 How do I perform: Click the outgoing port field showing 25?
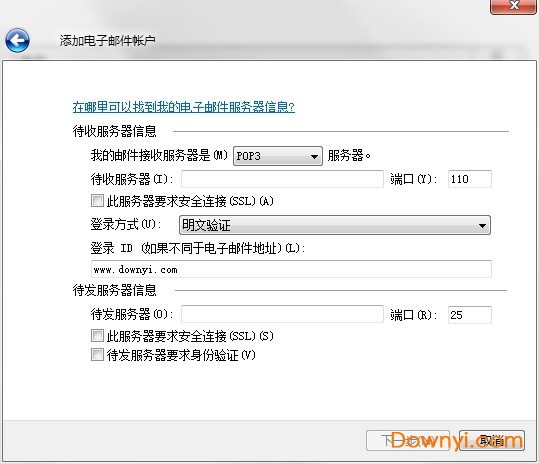pos(470,315)
